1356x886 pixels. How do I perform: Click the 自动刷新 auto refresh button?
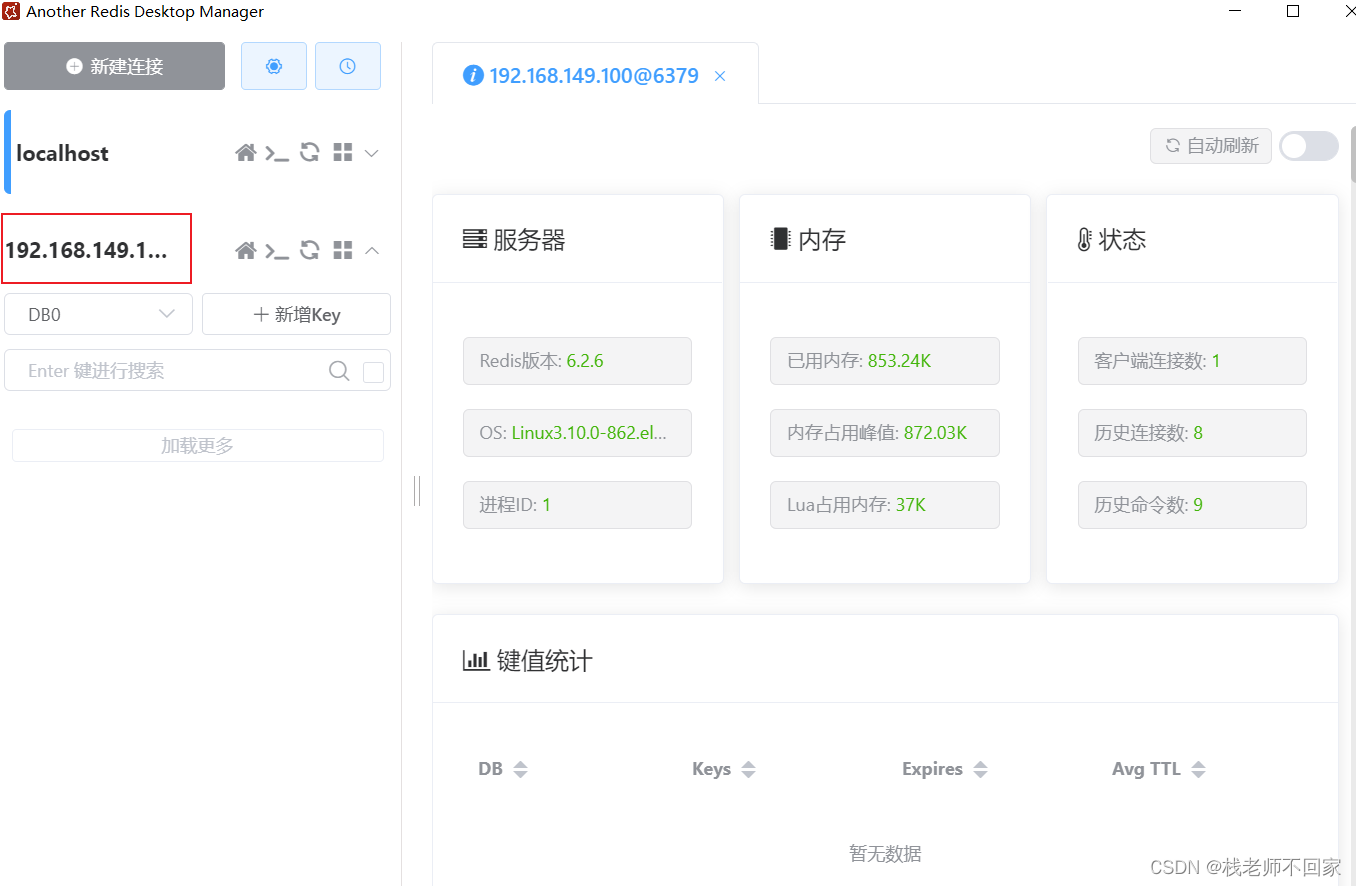(x=1211, y=146)
